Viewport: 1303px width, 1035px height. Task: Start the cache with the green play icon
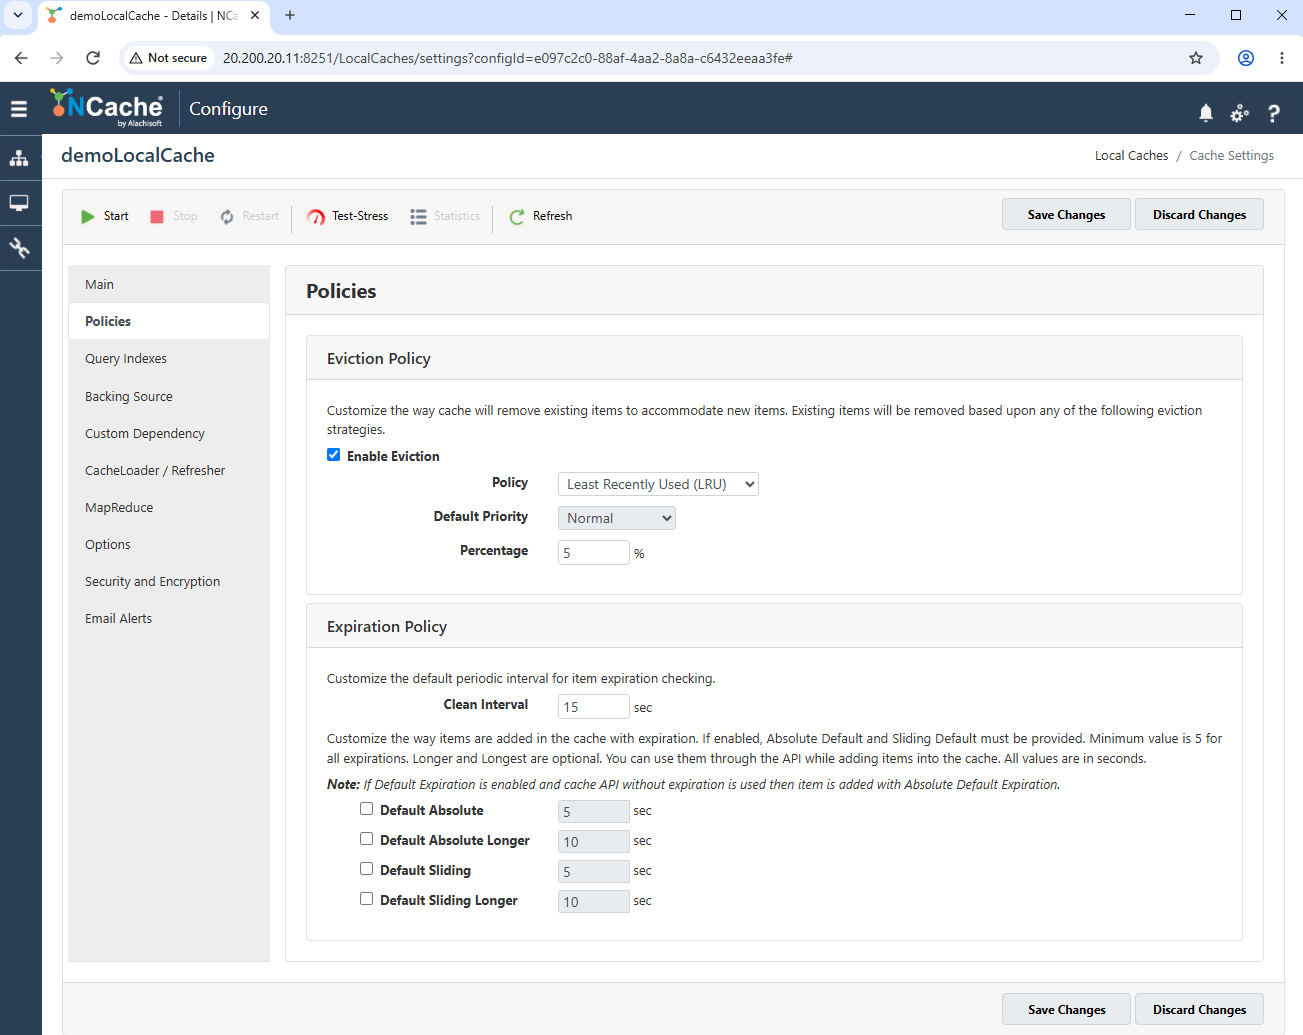(105, 216)
